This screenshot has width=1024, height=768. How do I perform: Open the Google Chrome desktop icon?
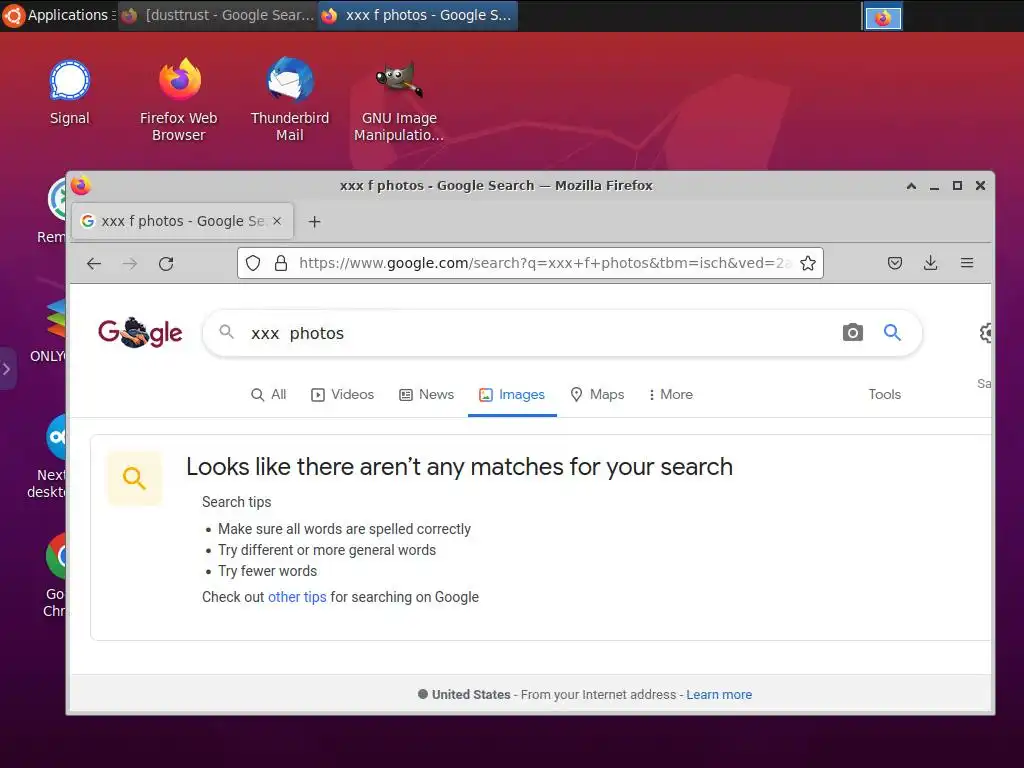click(56, 575)
